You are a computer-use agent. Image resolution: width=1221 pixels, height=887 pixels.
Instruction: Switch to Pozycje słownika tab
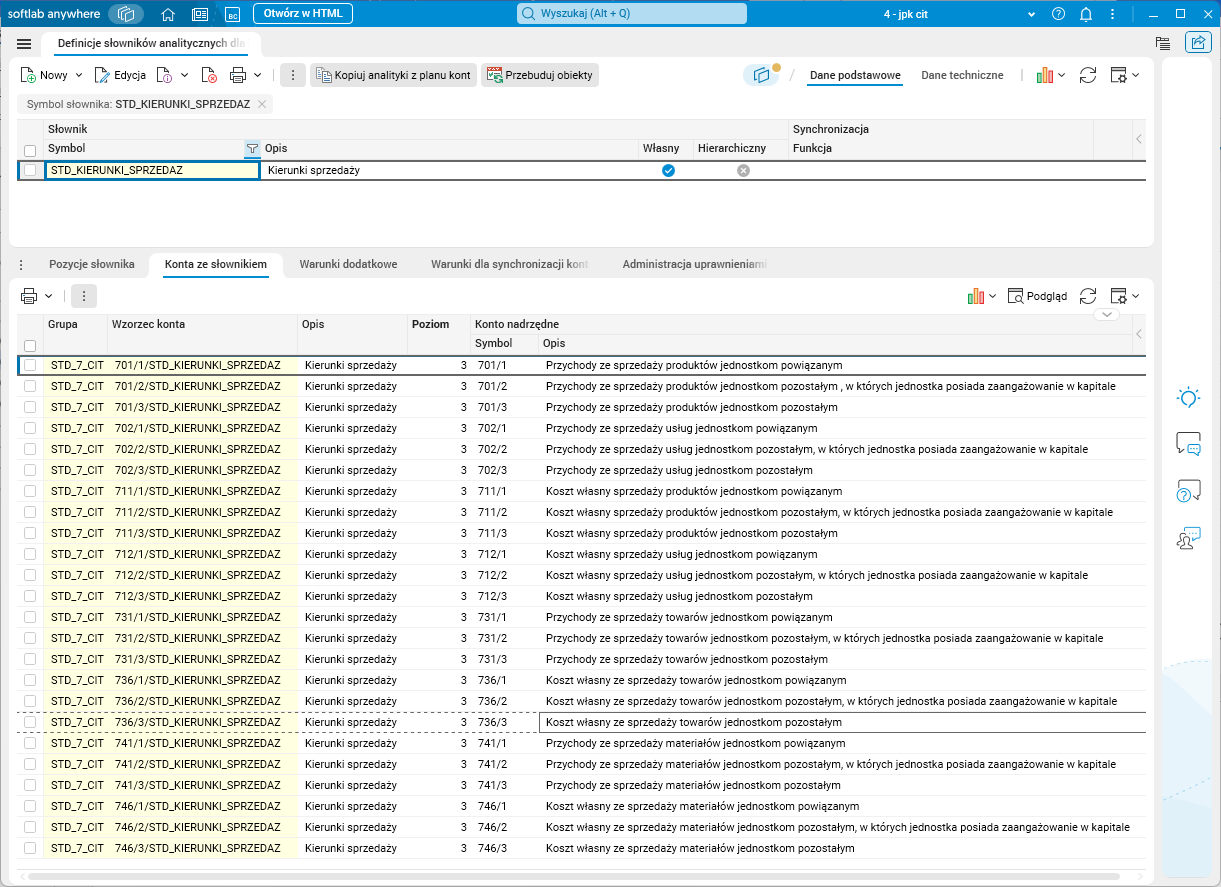tap(91, 264)
